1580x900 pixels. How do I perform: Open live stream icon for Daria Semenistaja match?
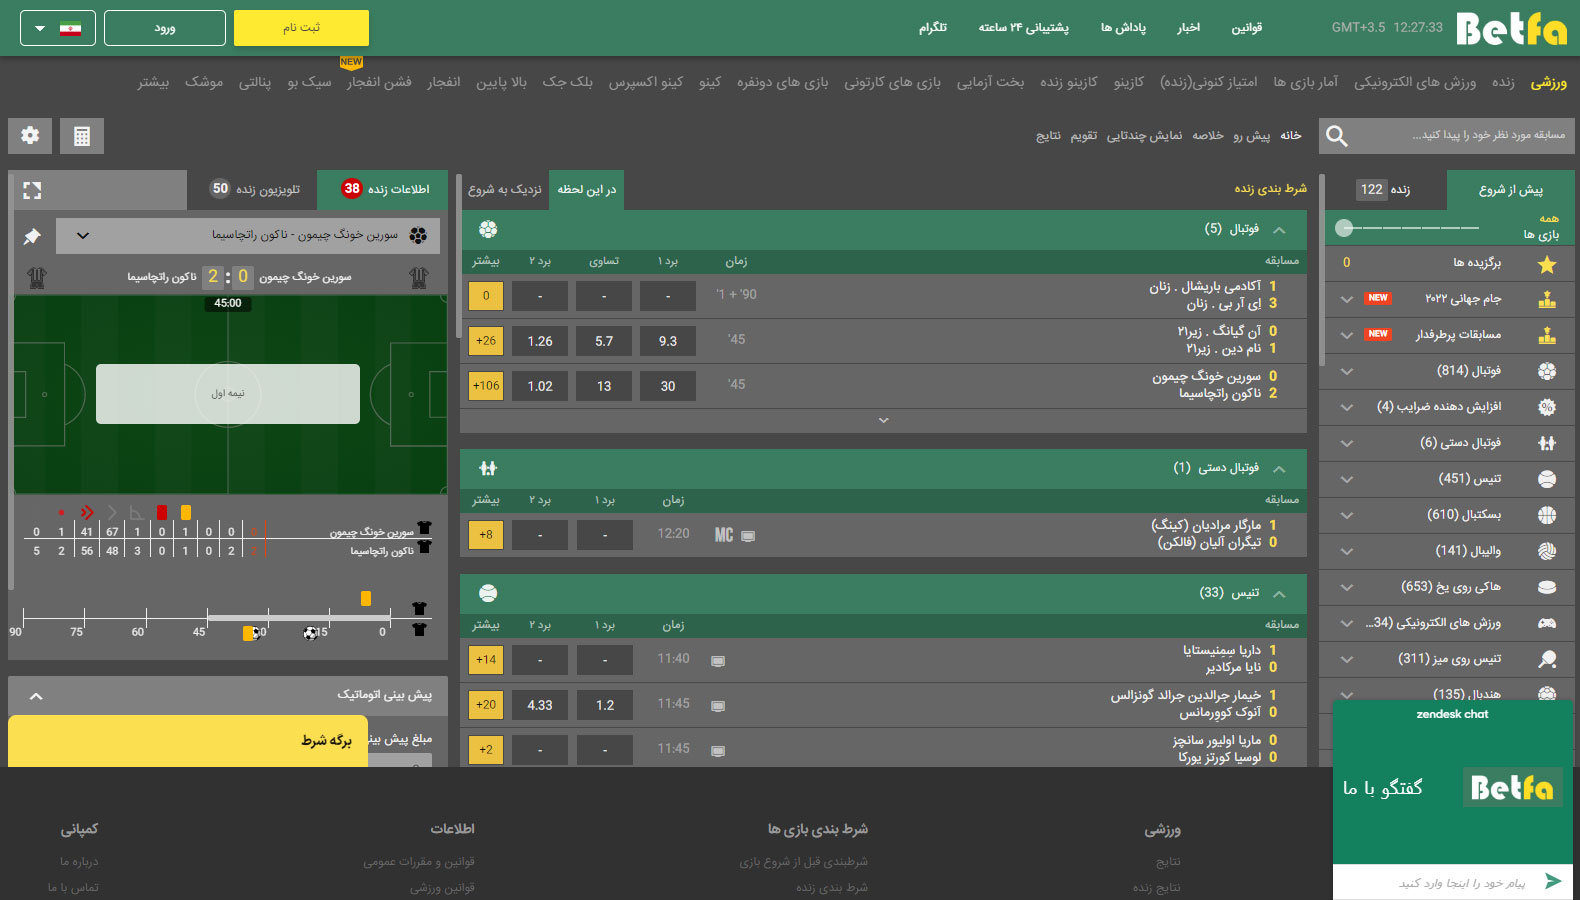(x=717, y=661)
